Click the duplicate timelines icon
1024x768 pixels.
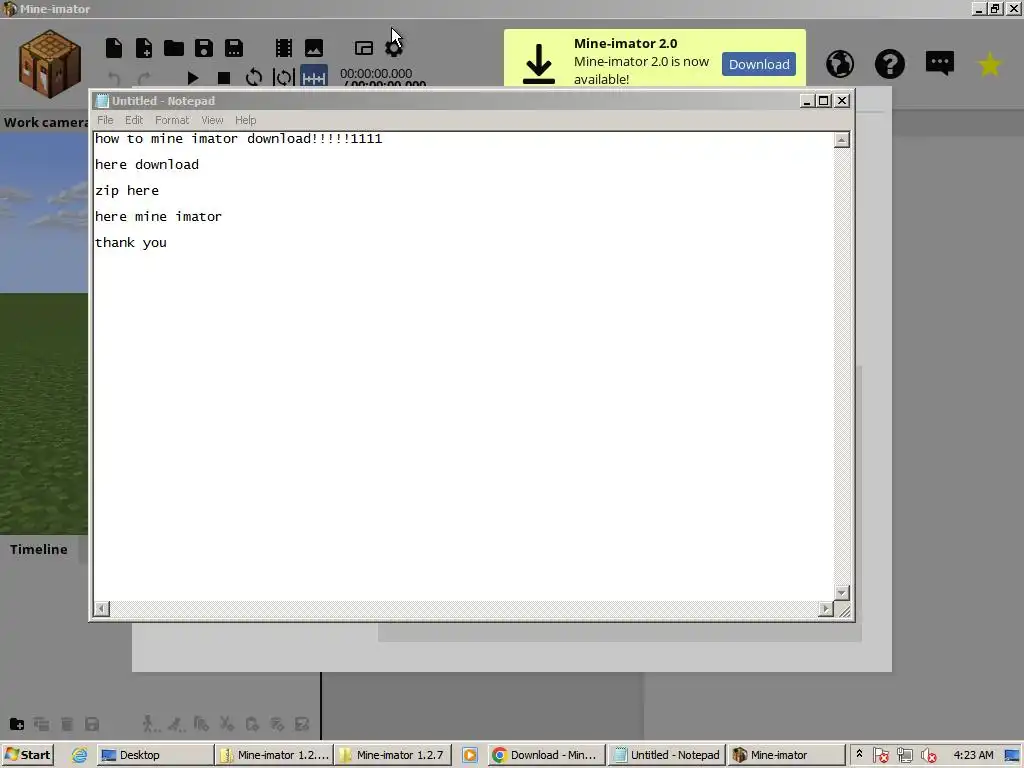pyautogui.click(x=42, y=724)
